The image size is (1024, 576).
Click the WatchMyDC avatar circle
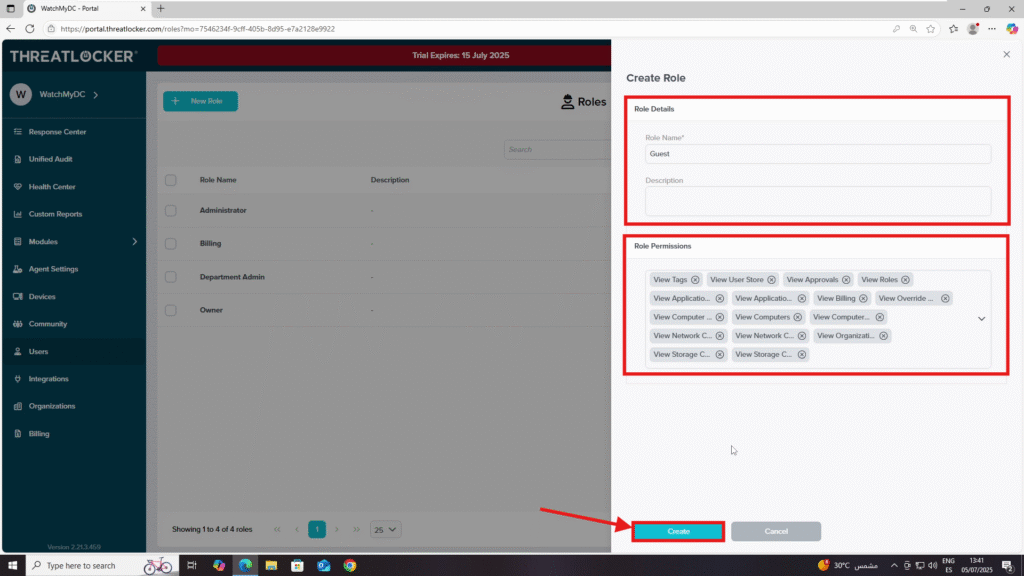(x=21, y=95)
